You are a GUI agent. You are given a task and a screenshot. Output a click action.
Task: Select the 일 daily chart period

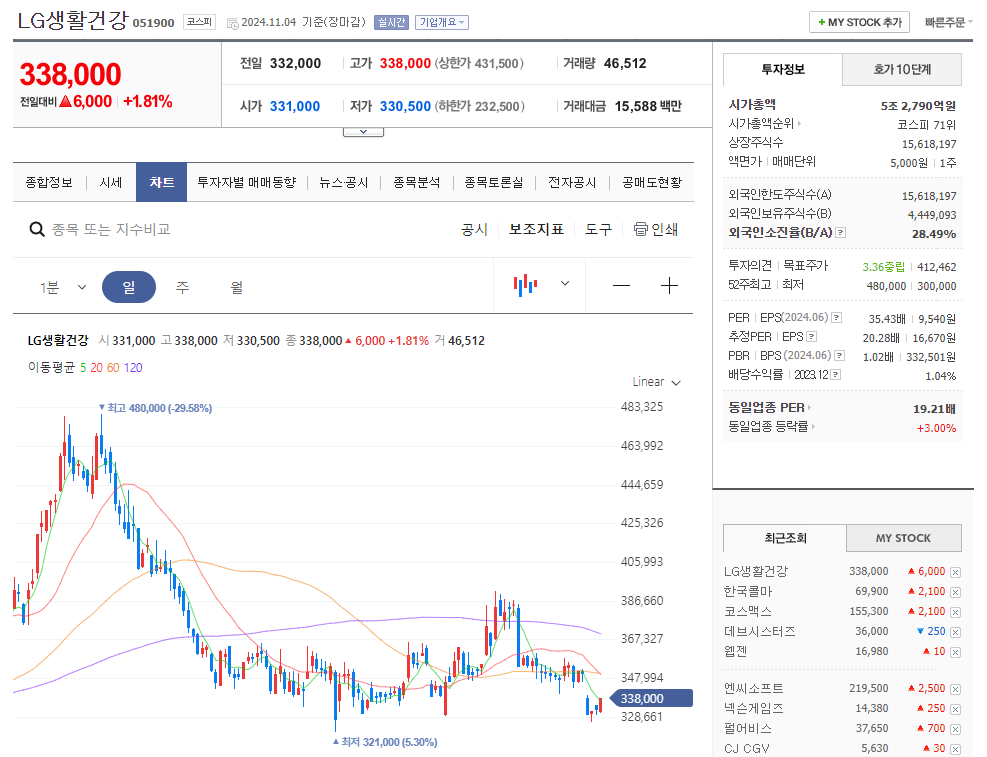[x=129, y=287]
